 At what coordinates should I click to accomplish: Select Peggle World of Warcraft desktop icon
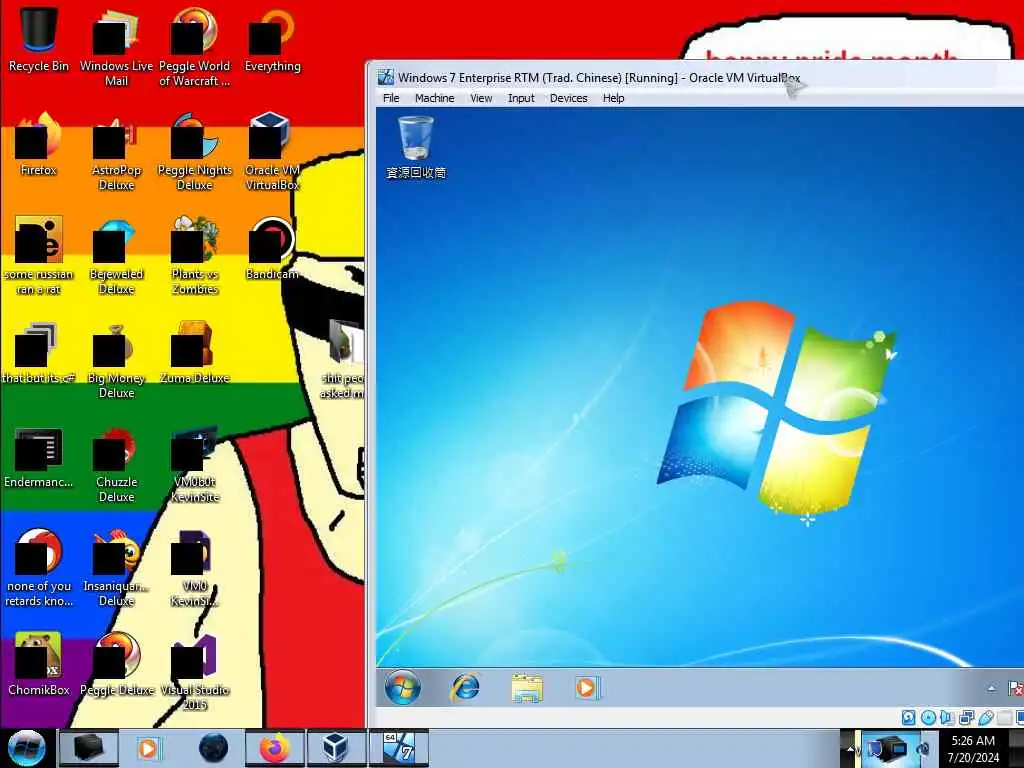click(x=195, y=47)
